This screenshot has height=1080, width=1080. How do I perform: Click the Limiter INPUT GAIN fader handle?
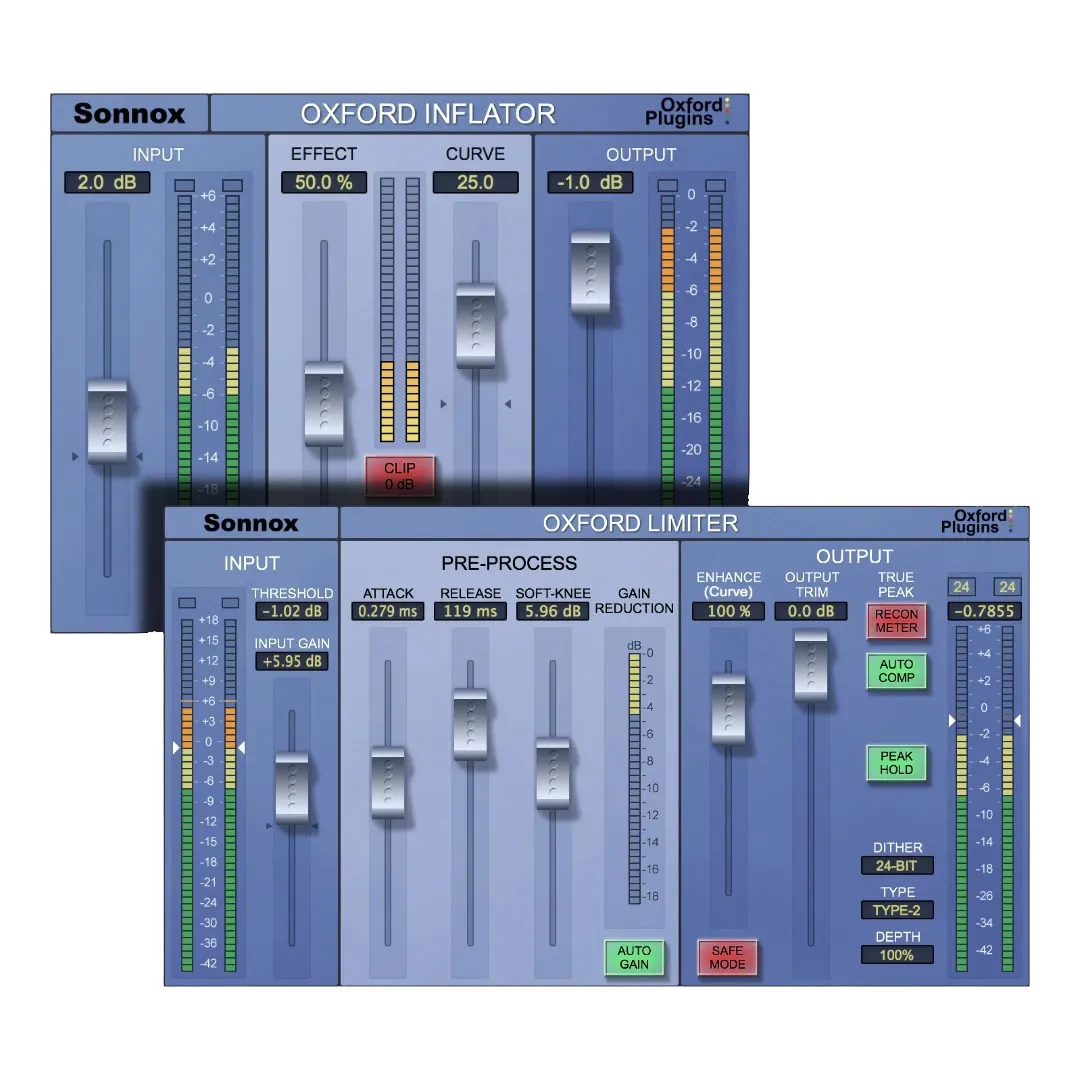click(x=292, y=788)
